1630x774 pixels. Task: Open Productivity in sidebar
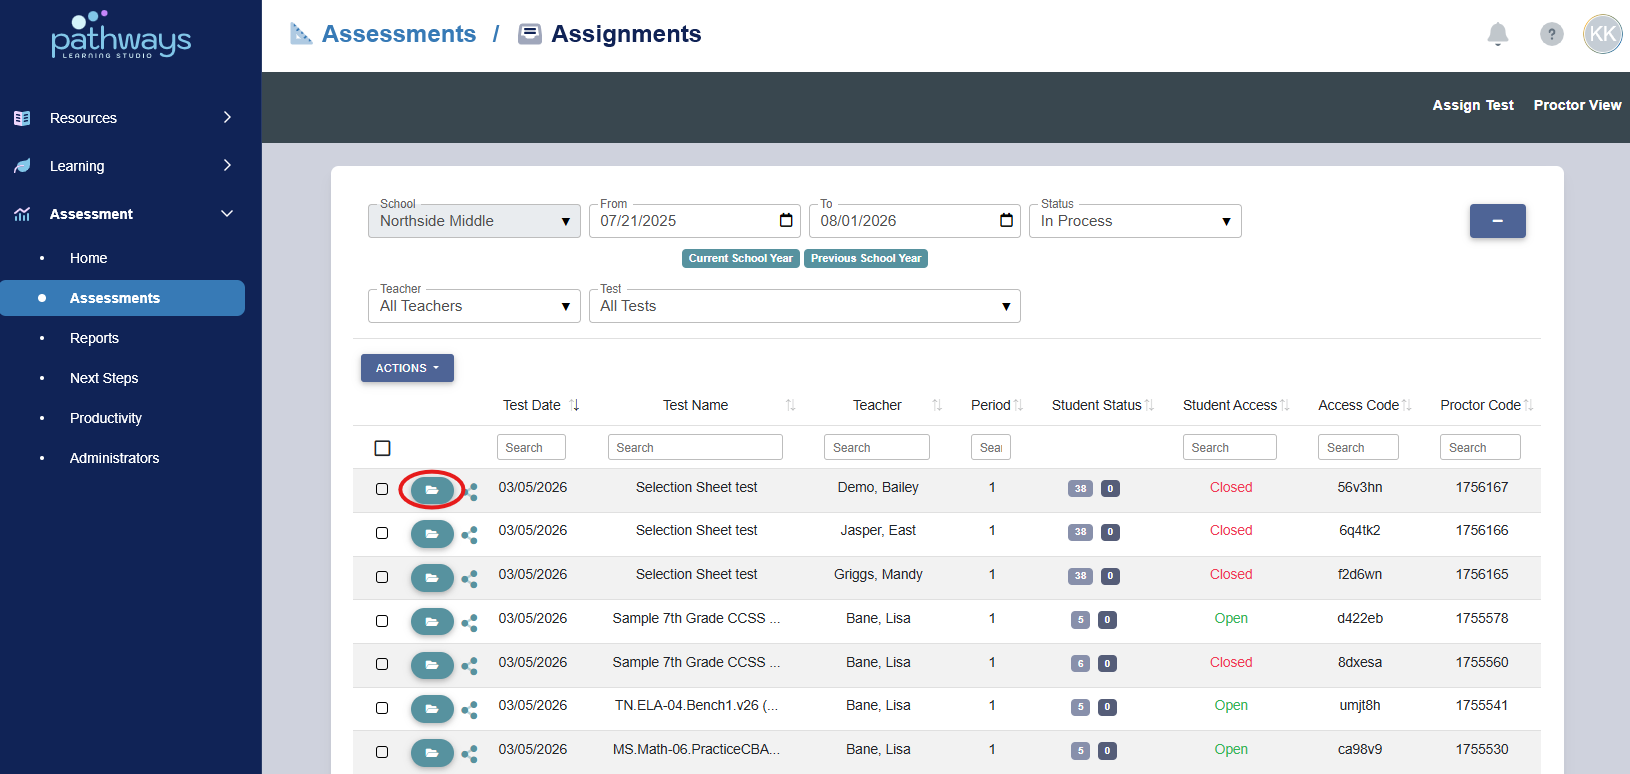point(106,418)
